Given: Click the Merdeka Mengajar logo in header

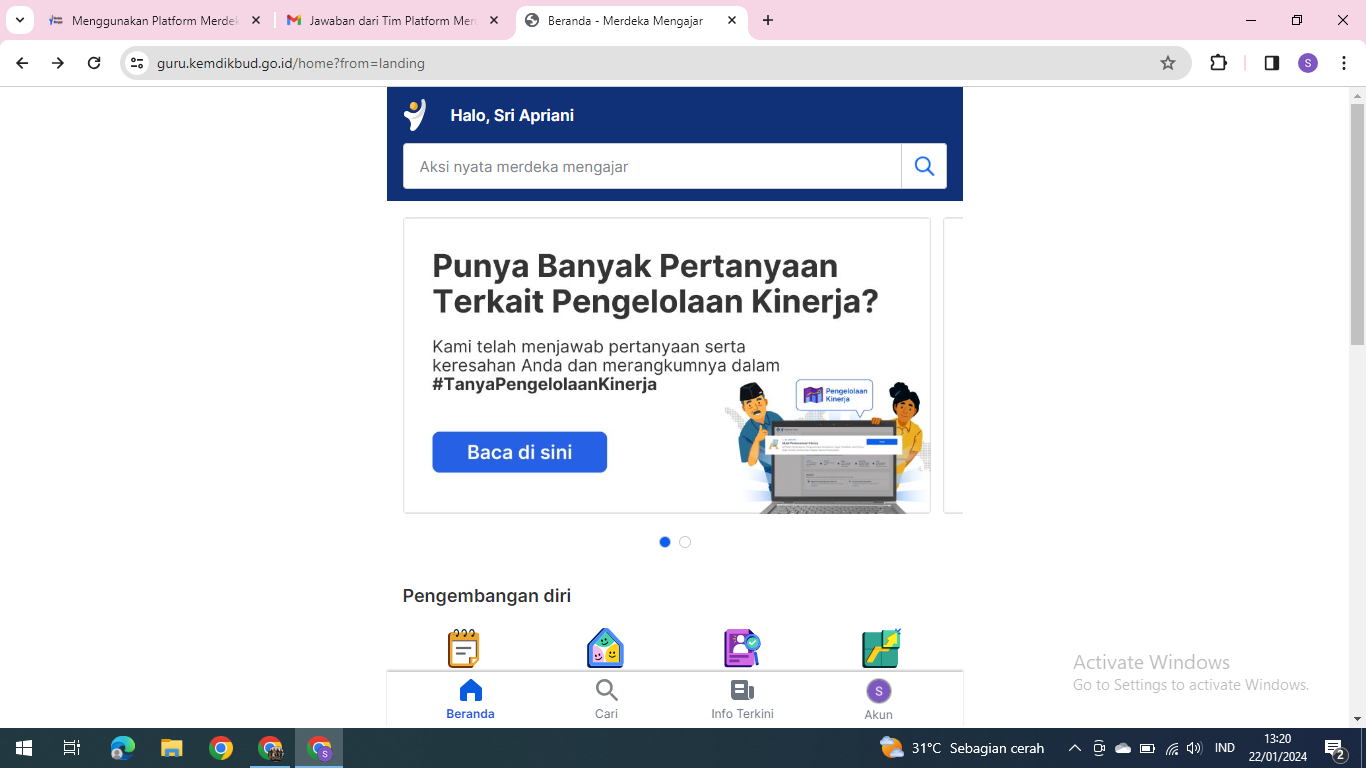Looking at the screenshot, I should [x=415, y=115].
